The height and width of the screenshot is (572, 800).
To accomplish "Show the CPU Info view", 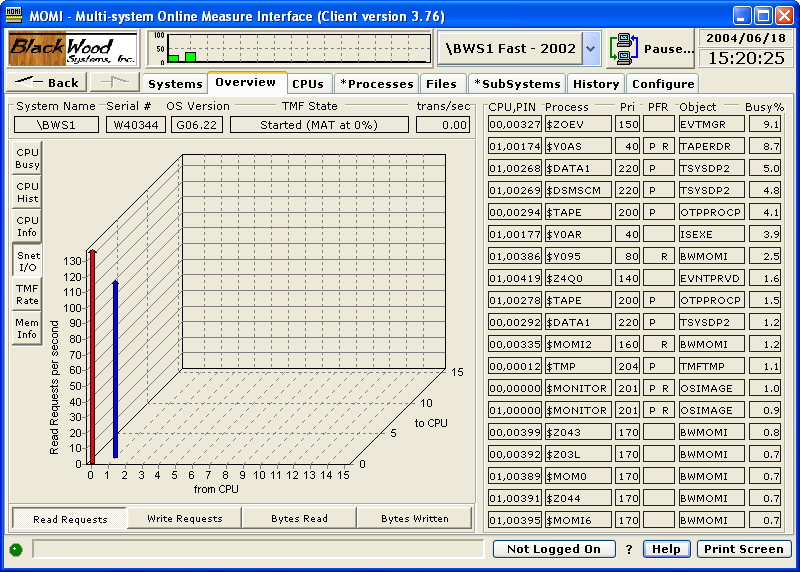I will tap(27, 227).
